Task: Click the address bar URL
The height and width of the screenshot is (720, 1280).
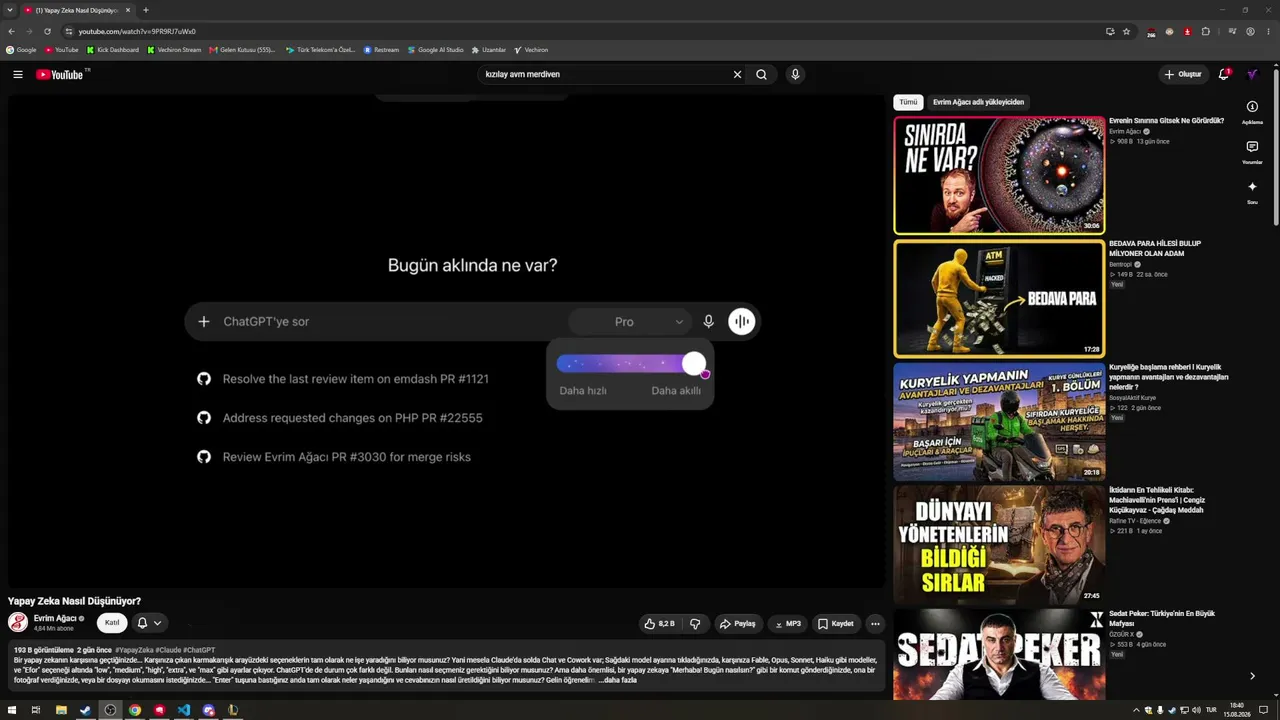Action: pyautogui.click(x=137, y=31)
